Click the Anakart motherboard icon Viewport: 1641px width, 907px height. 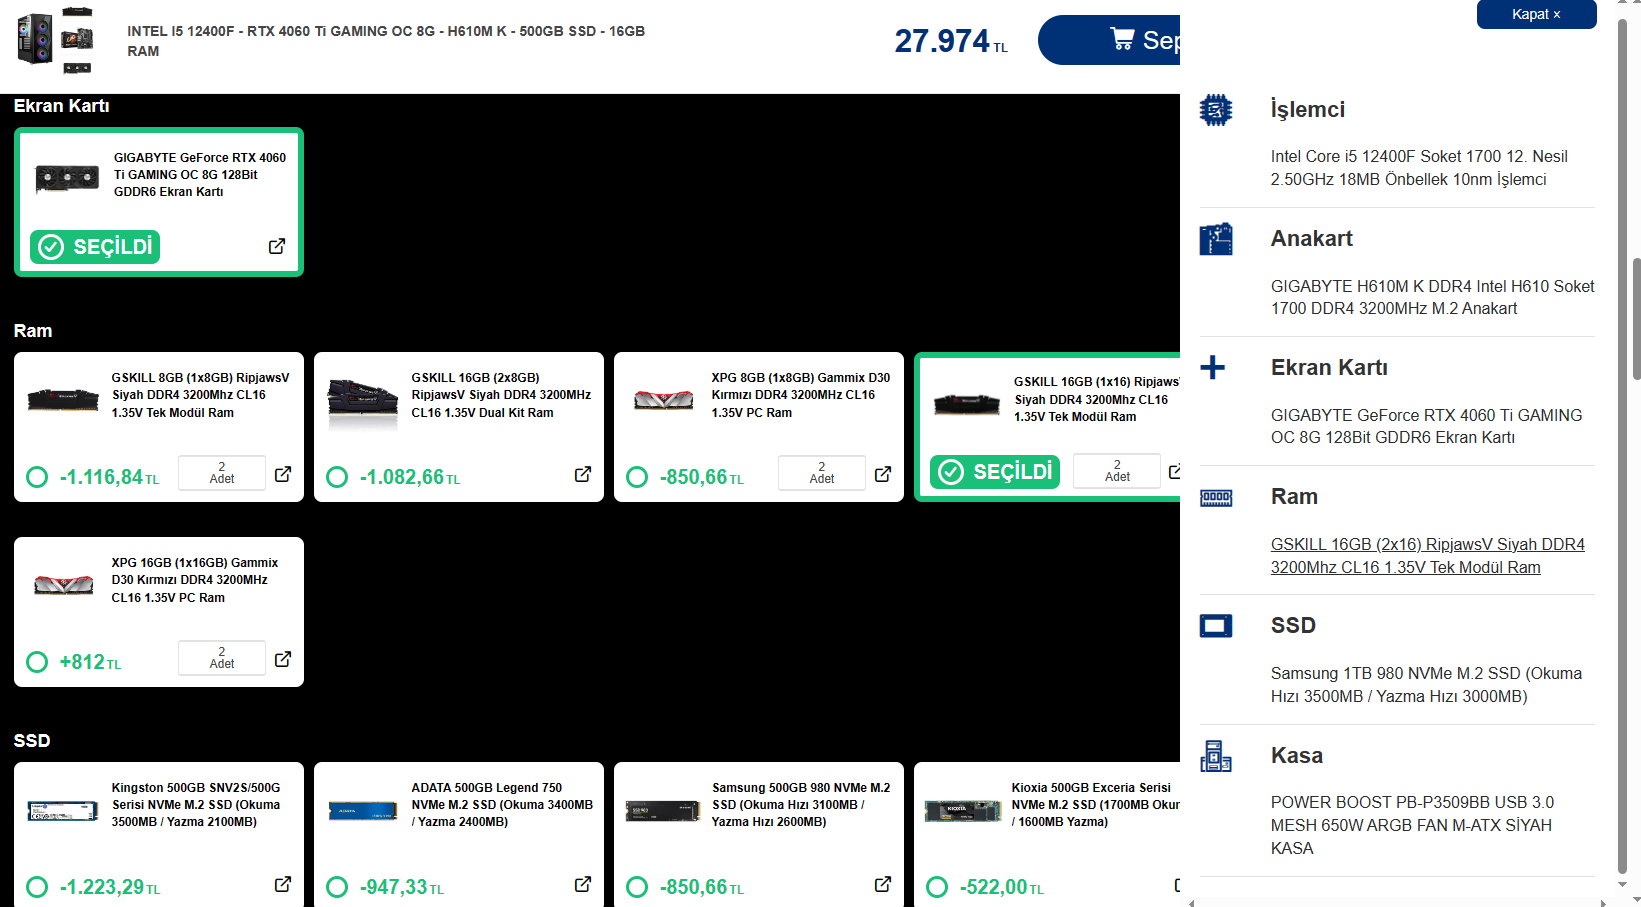(1216, 239)
